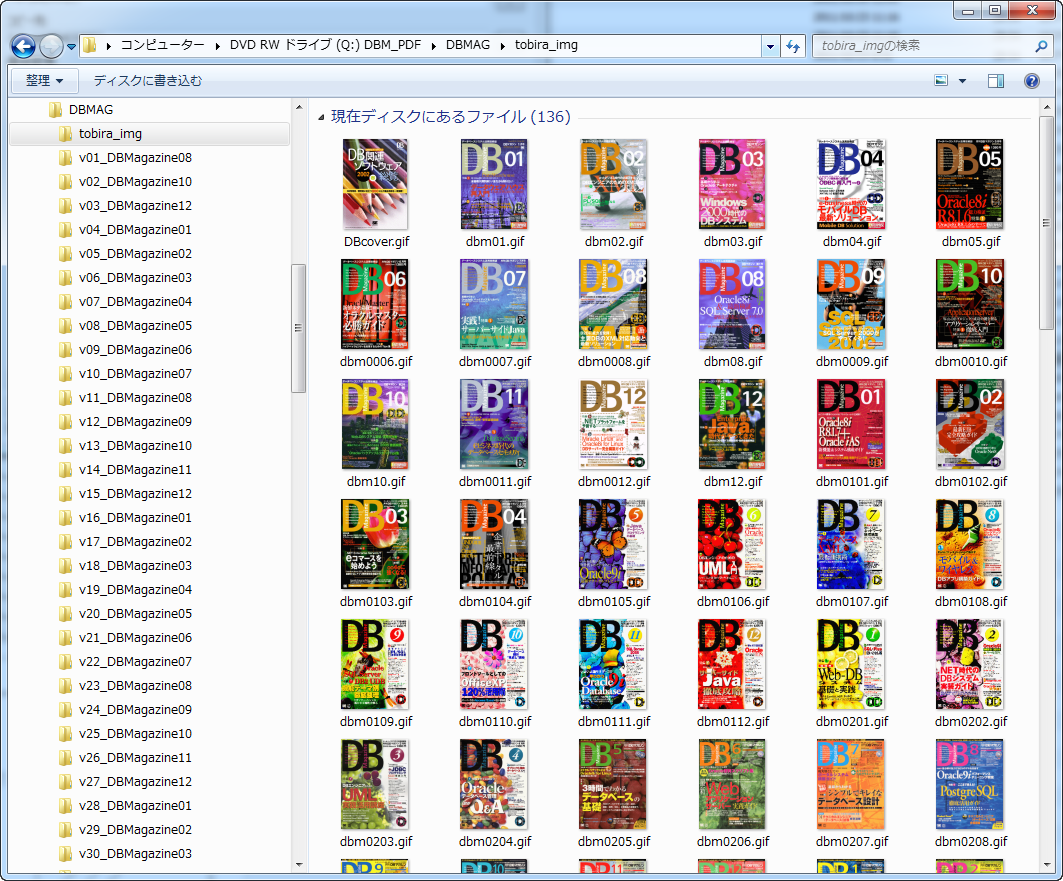The width and height of the screenshot is (1063, 881).
Task: Click DBMAG in the address breadcrumb
Action: 467,45
